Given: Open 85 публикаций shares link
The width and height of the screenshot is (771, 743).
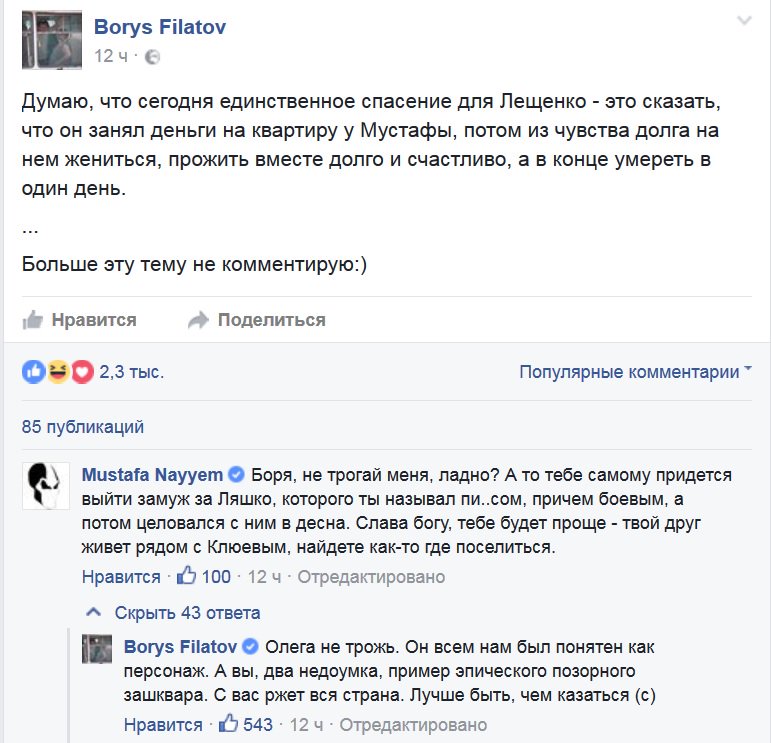Looking at the screenshot, I should click(x=83, y=427).
